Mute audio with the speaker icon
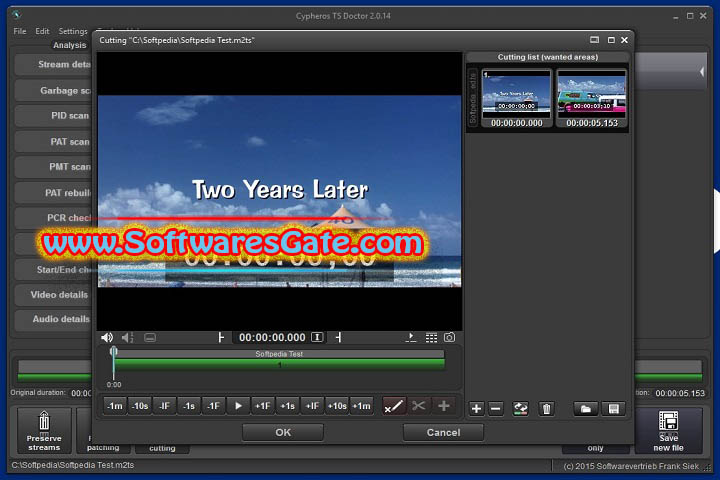 (107, 338)
